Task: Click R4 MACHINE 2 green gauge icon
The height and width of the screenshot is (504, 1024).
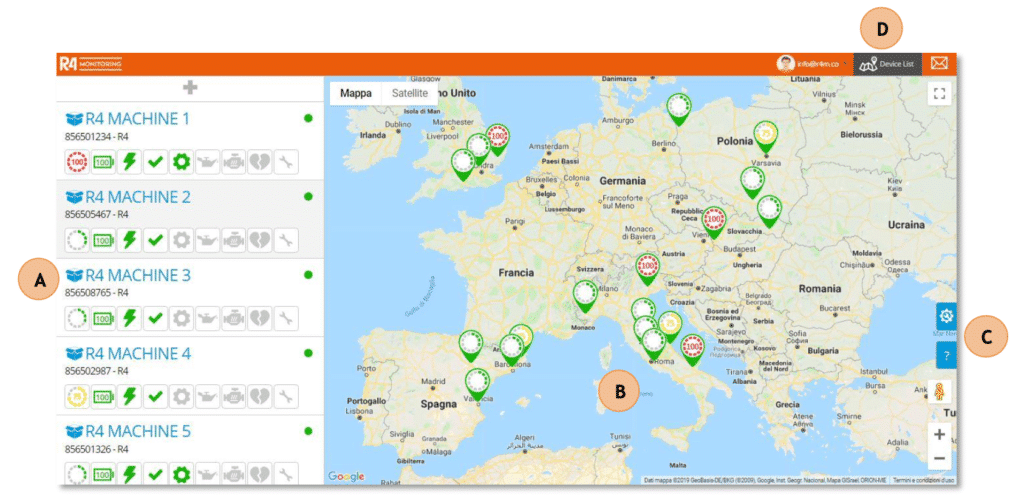Action: pos(77,240)
